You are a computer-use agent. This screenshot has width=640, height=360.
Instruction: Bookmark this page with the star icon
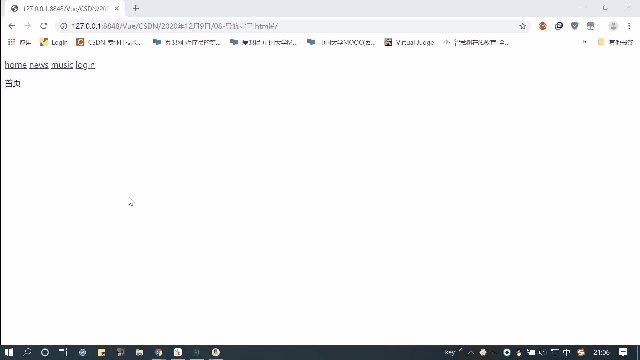[x=522, y=26]
